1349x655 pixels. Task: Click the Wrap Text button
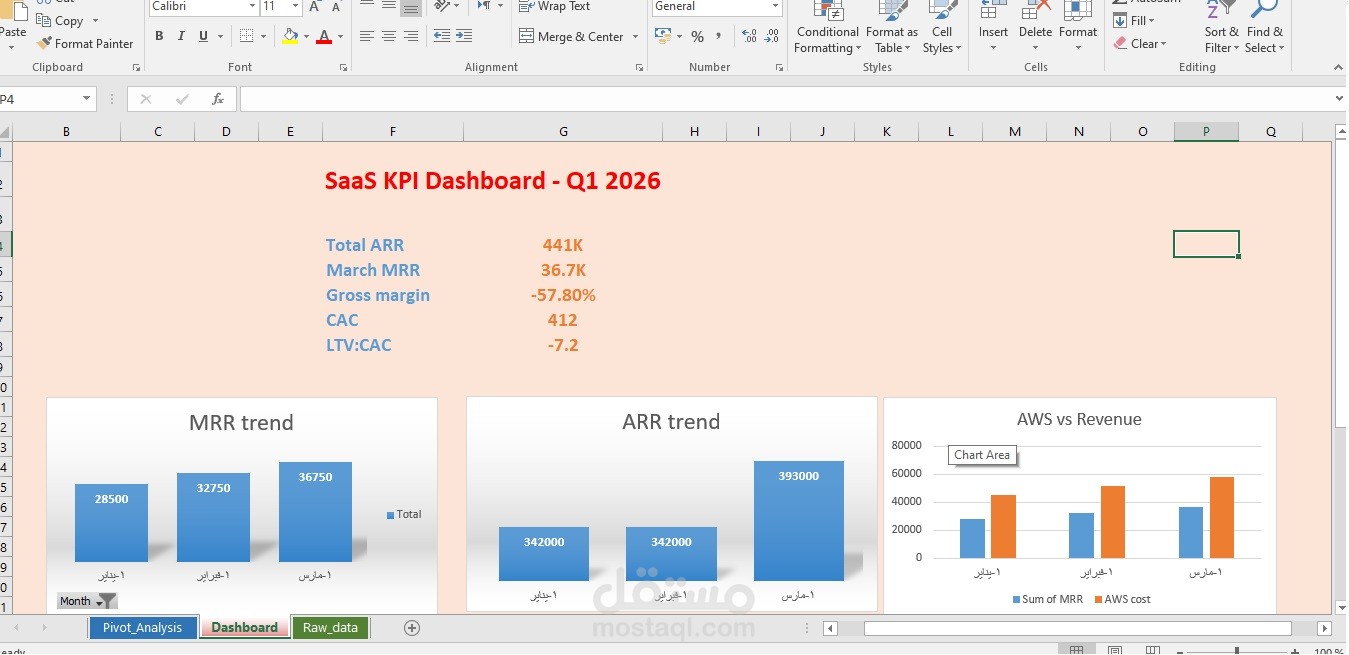point(555,6)
